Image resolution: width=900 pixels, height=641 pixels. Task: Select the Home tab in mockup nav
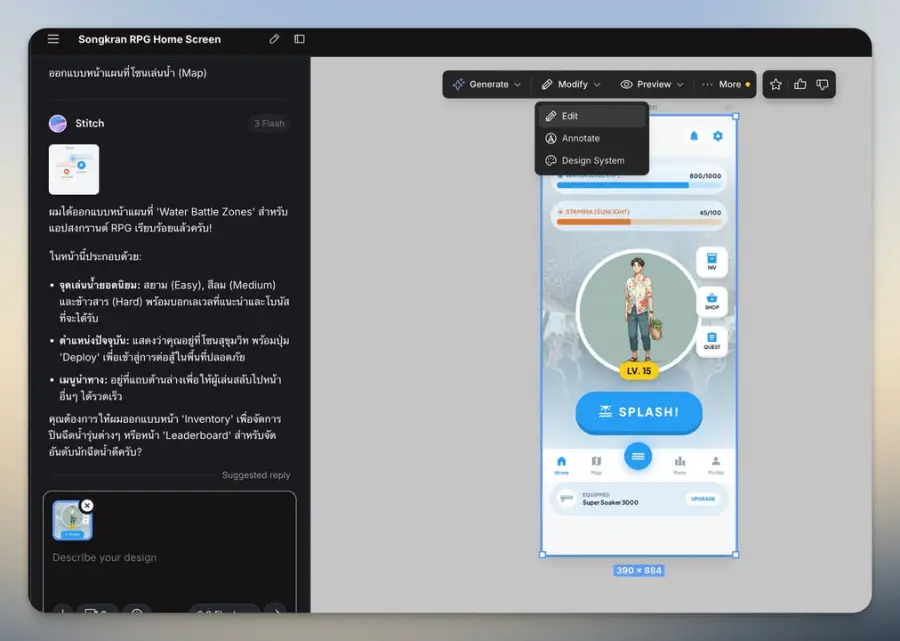click(x=561, y=465)
